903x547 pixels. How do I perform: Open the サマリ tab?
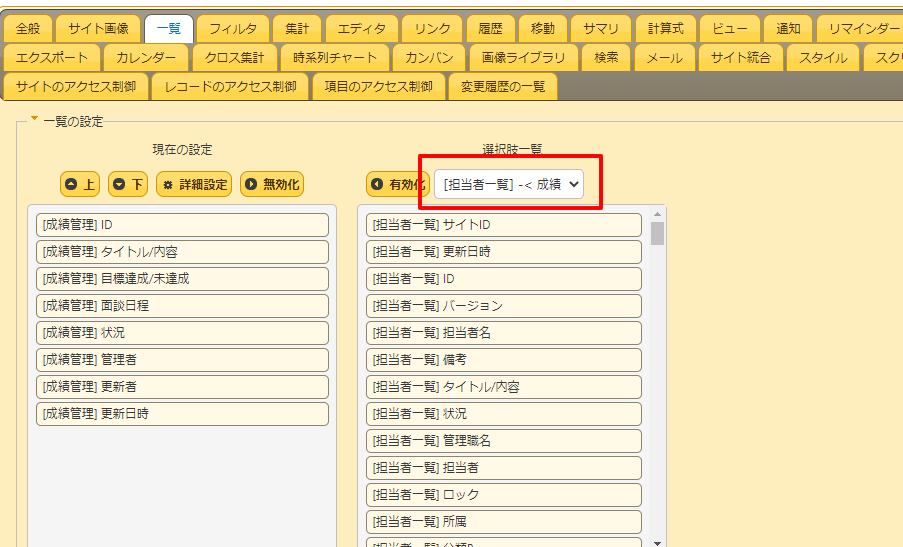pyautogui.click(x=601, y=28)
